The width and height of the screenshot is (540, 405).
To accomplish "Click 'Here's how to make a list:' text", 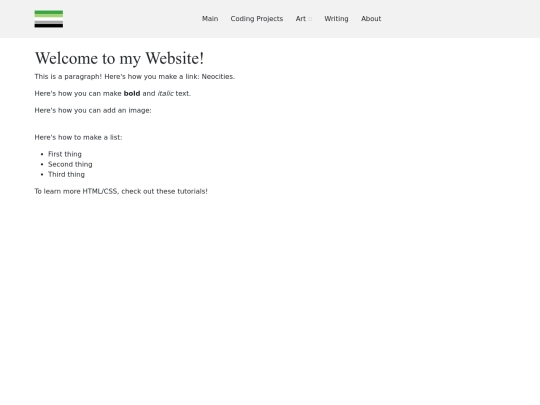I will click(x=78, y=137).
